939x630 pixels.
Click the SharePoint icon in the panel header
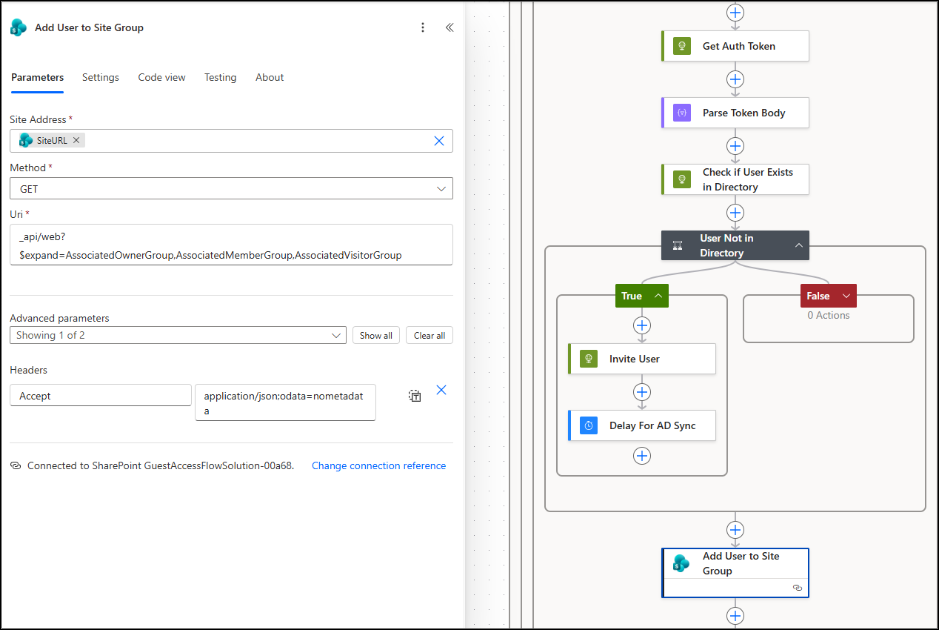point(17,28)
